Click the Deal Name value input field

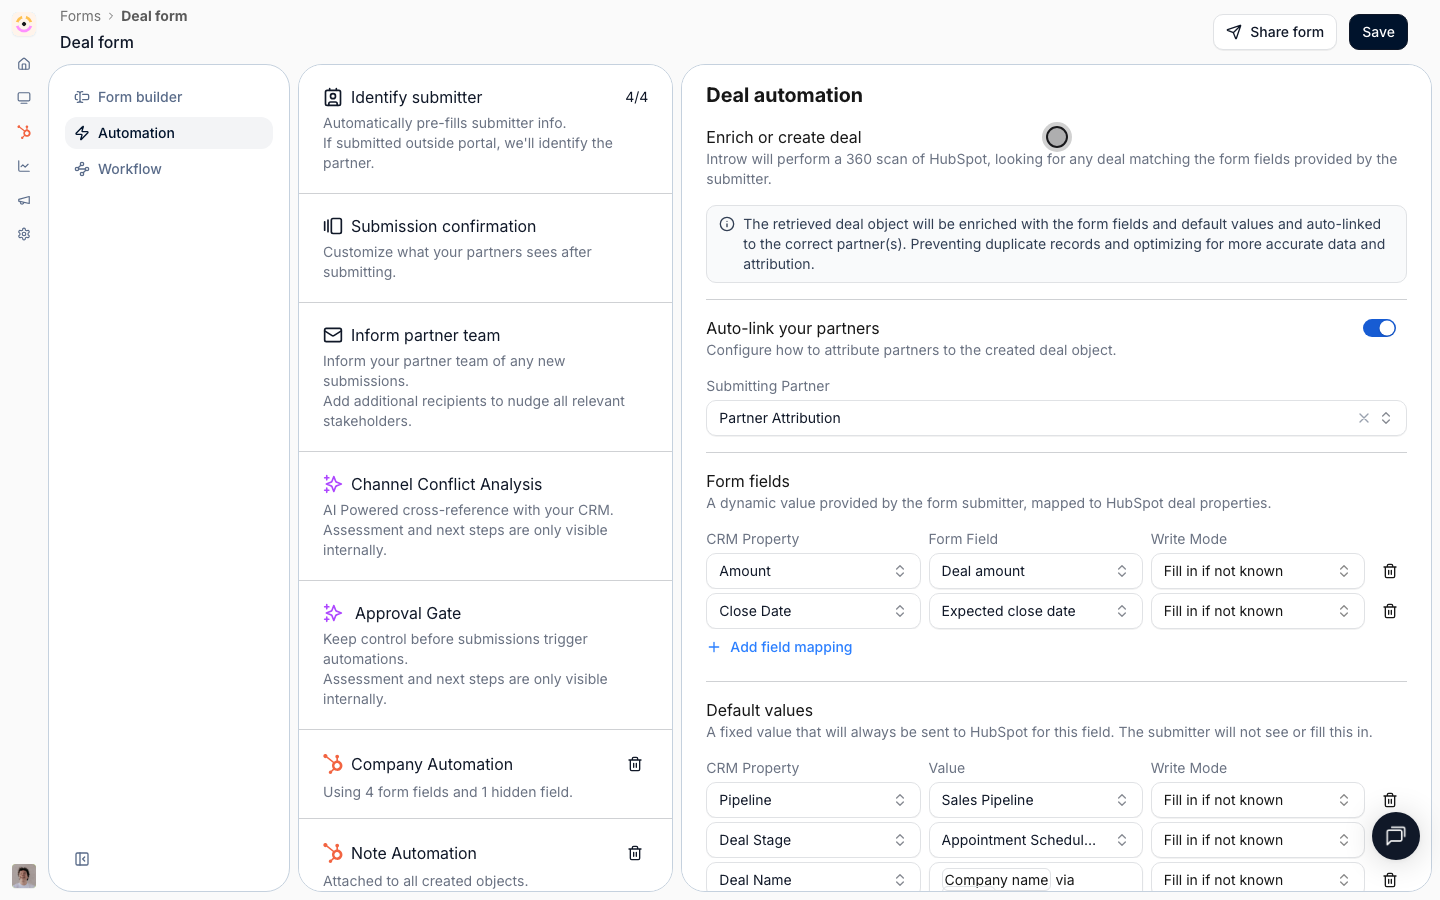click(x=1035, y=878)
